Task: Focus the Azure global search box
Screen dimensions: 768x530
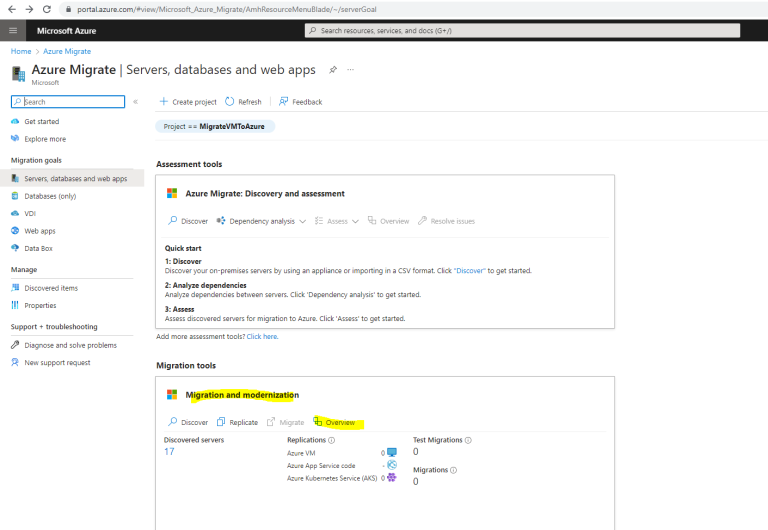Action: (x=522, y=30)
